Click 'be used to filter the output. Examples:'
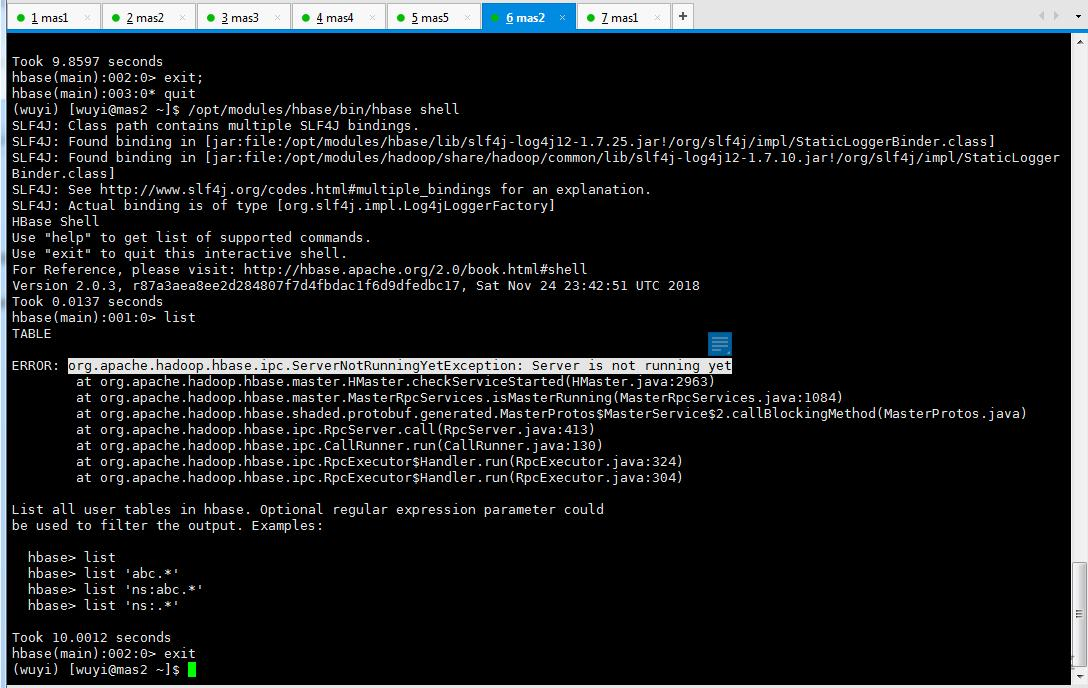 coord(167,526)
